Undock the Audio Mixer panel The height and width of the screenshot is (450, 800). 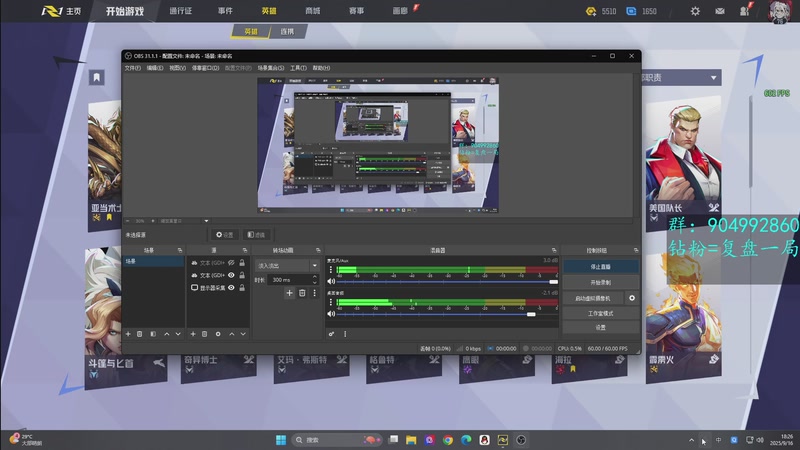tap(554, 251)
